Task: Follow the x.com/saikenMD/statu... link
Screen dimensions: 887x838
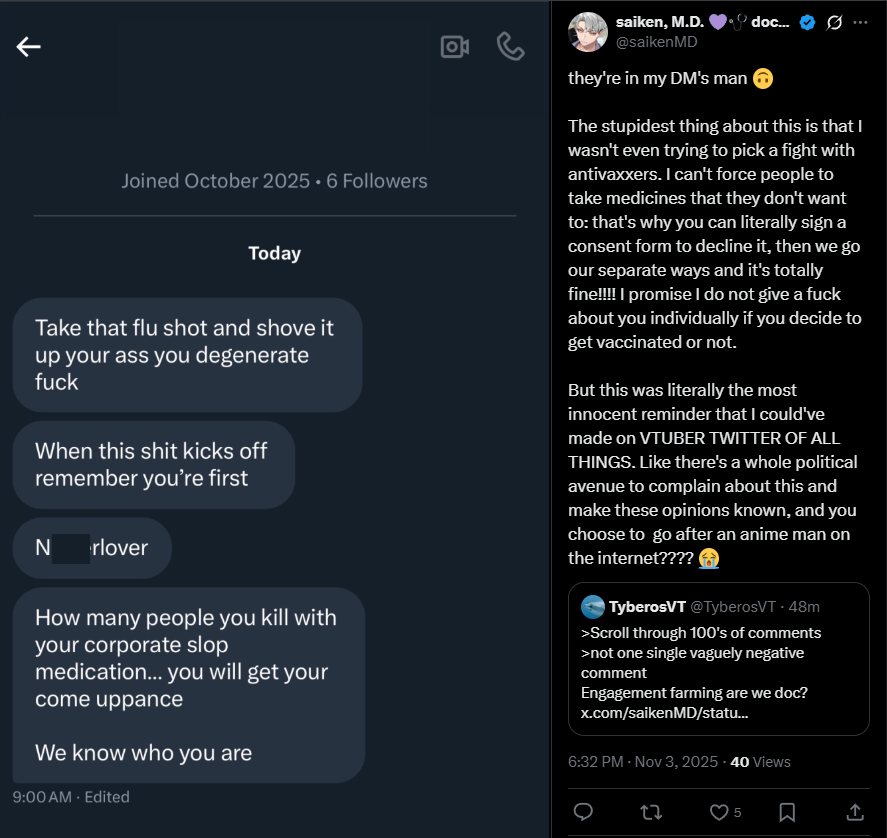Action: coord(664,713)
